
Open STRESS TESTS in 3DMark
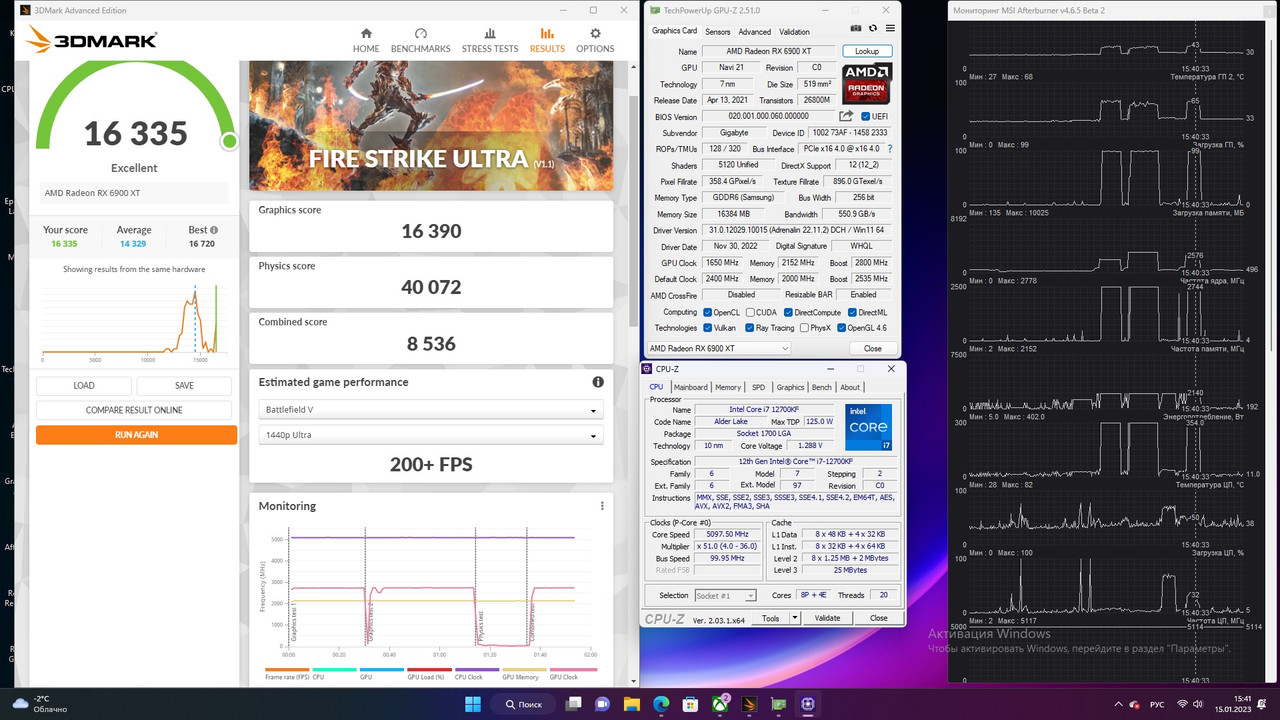[490, 40]
